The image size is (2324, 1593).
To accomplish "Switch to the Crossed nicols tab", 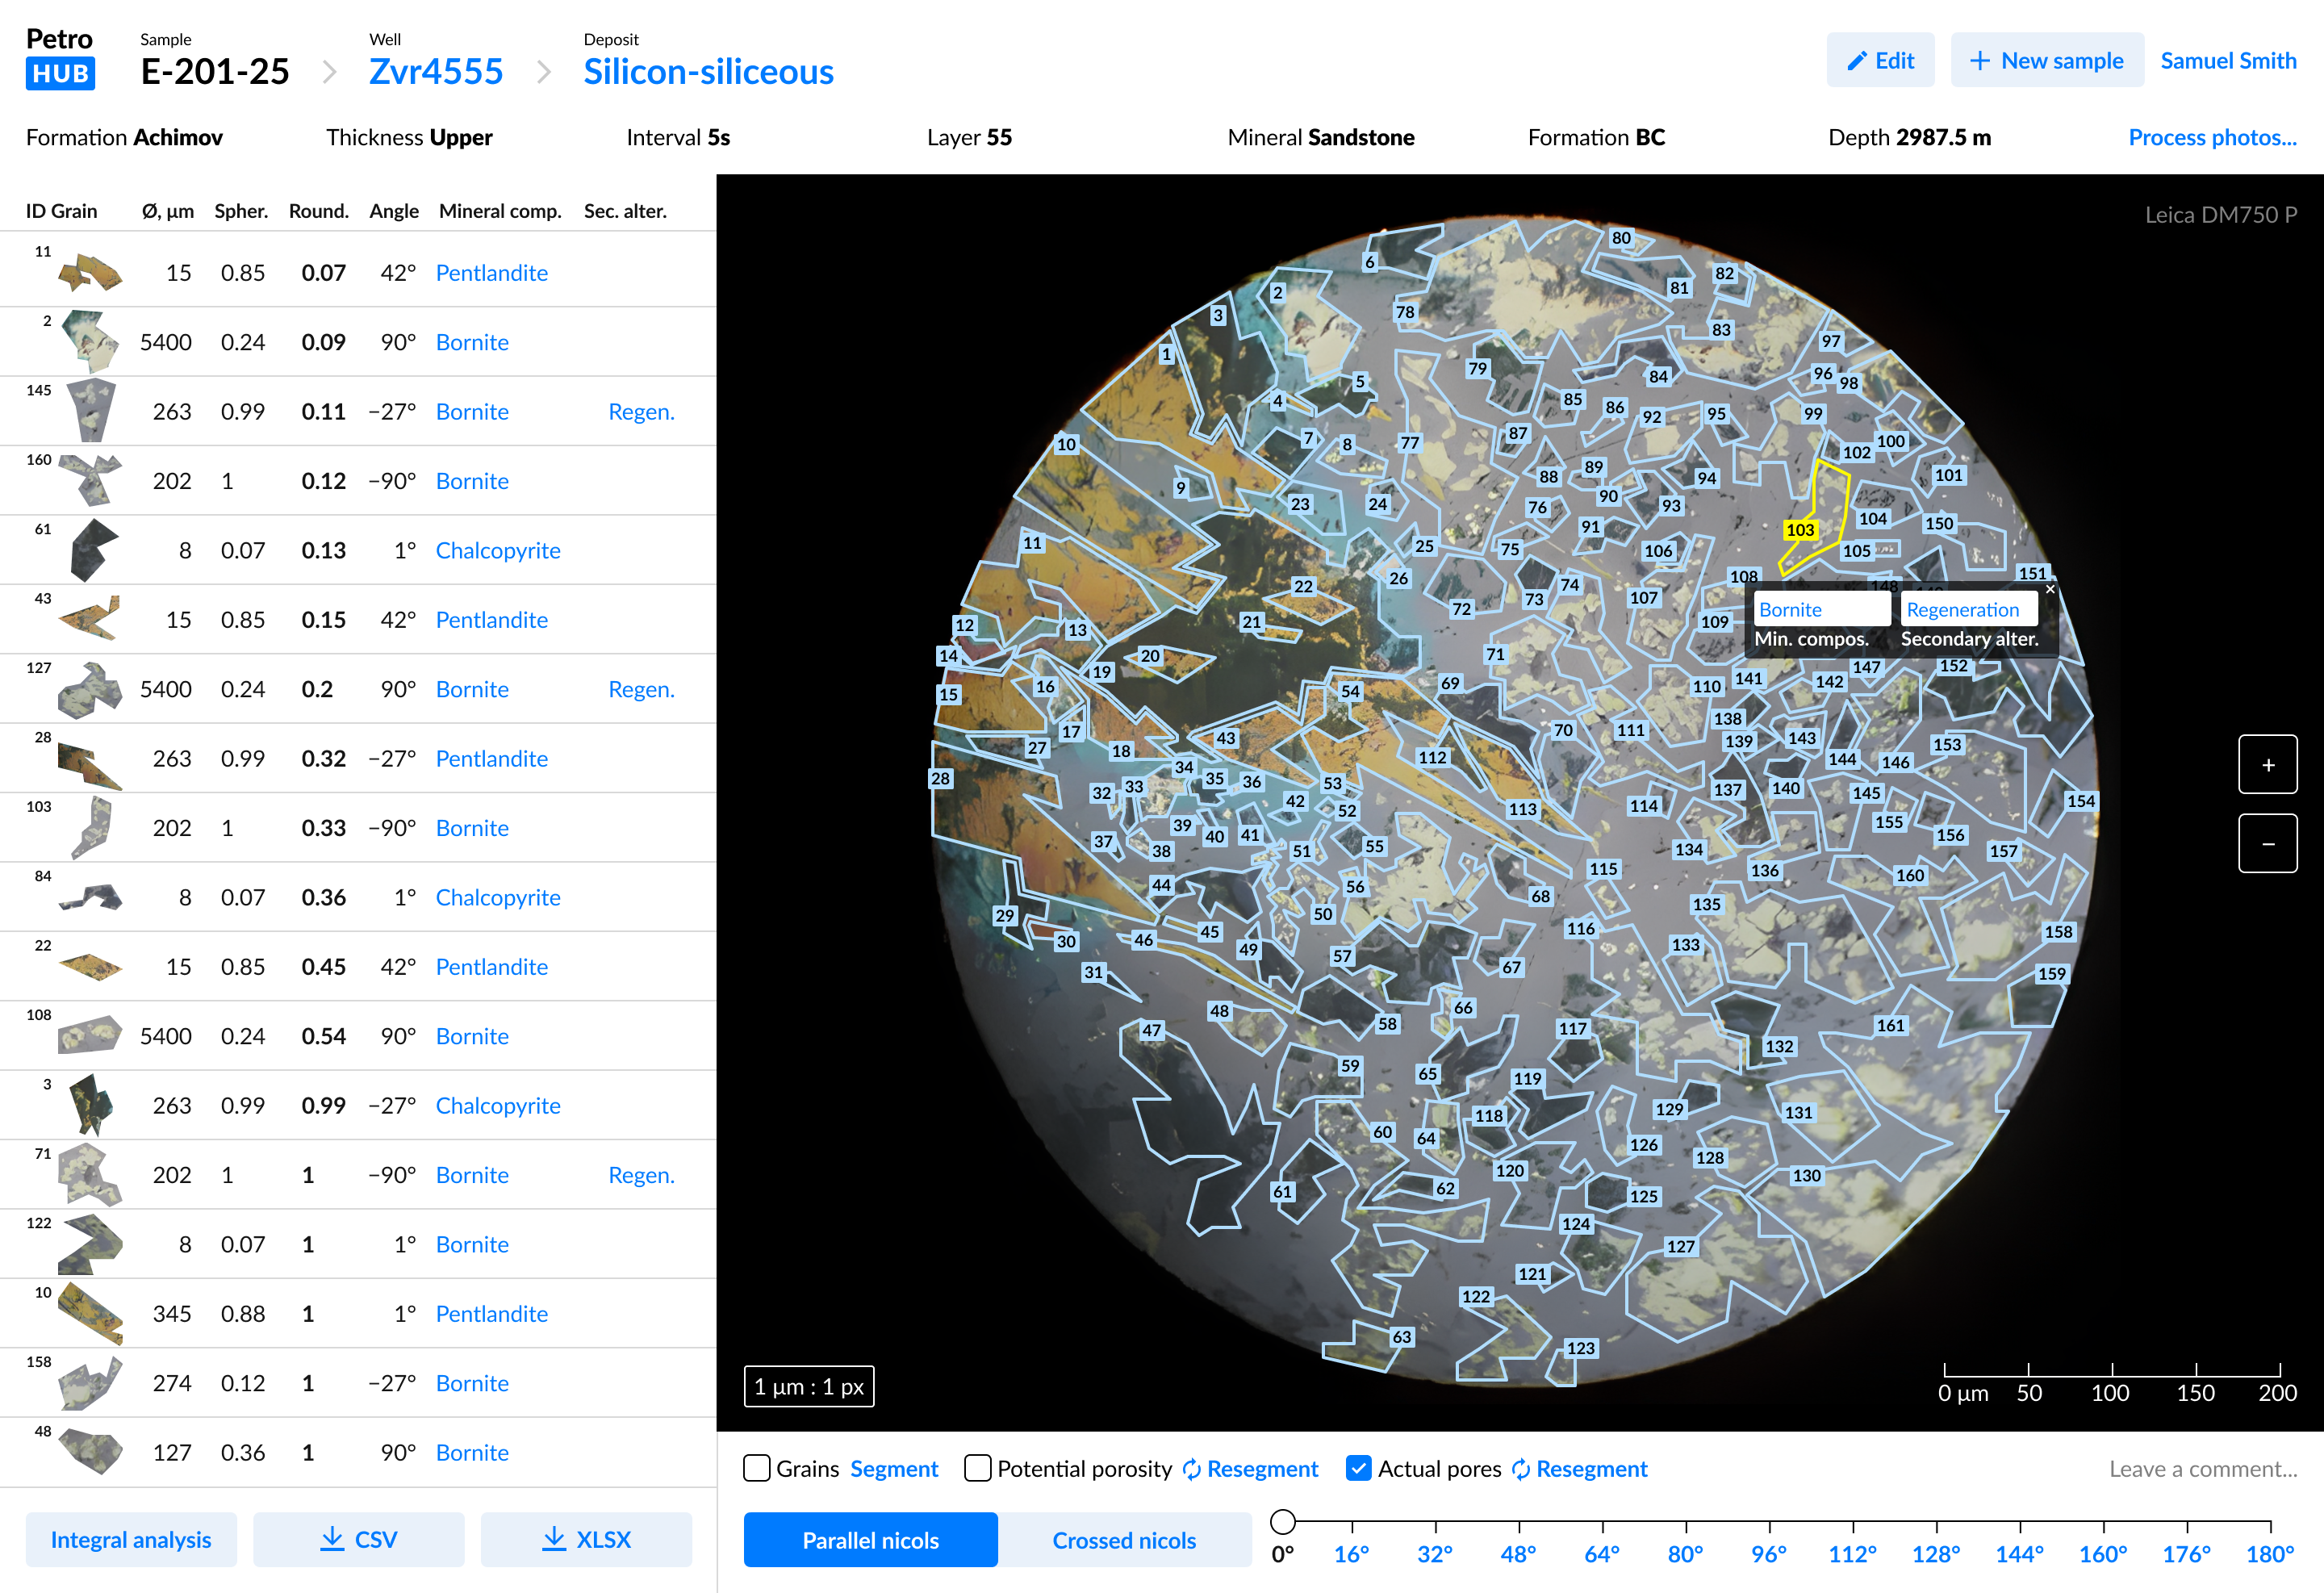I will coord(1124,1540).
